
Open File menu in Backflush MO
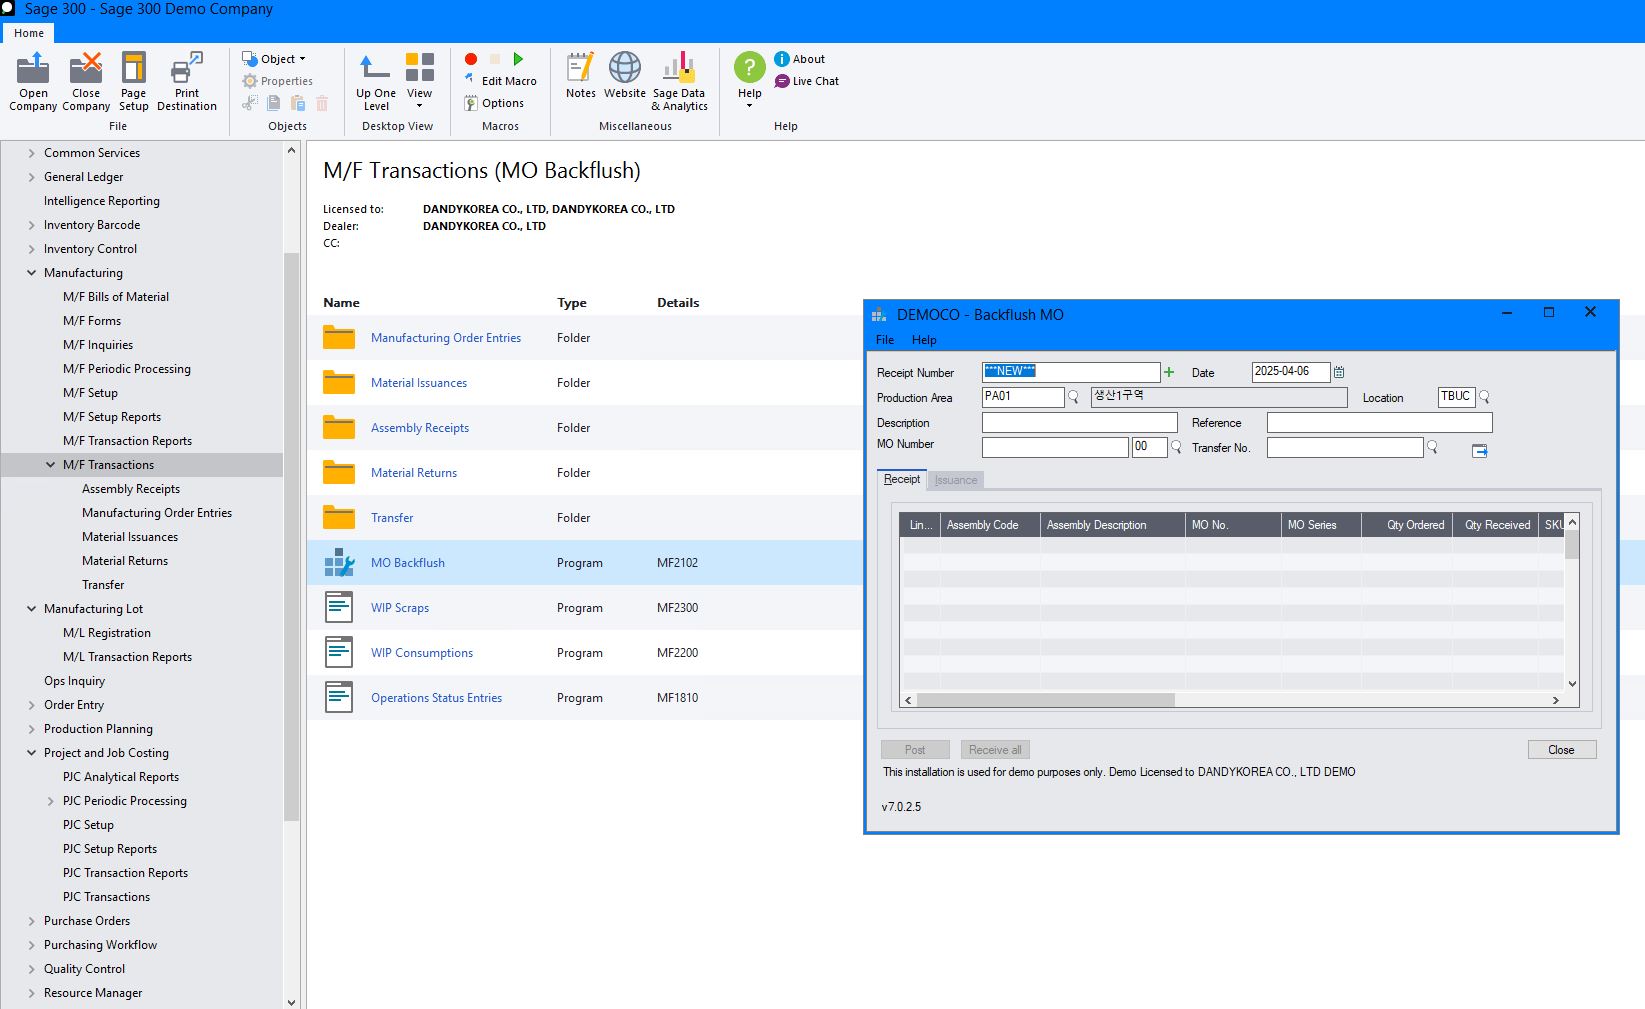[x=885, y=340]
